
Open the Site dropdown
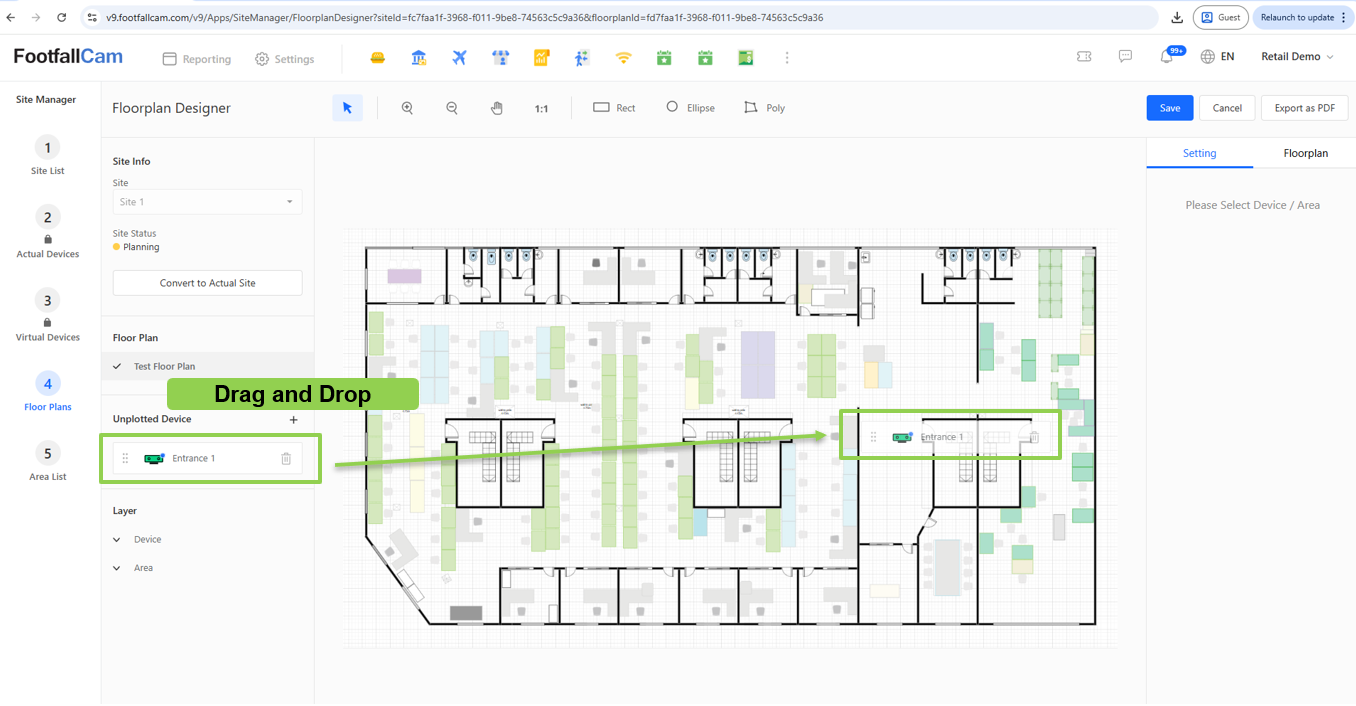(x=207, y=202)
